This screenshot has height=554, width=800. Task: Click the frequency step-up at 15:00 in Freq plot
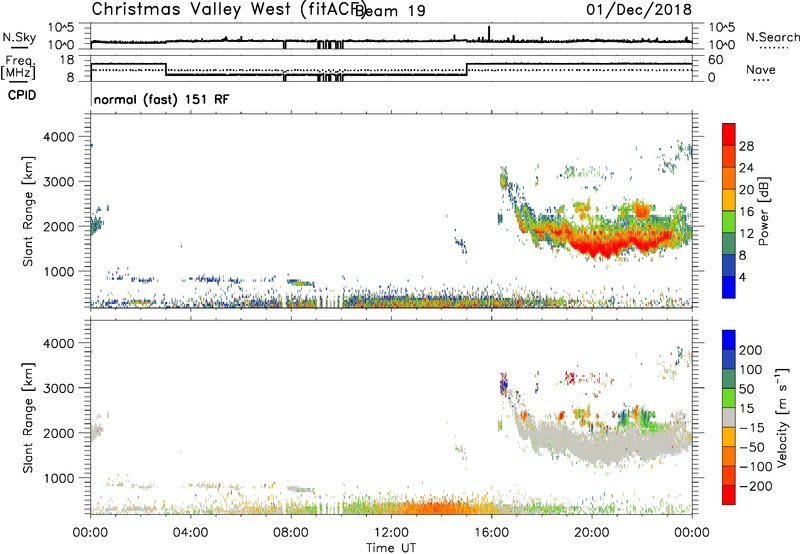pos(467,69)
